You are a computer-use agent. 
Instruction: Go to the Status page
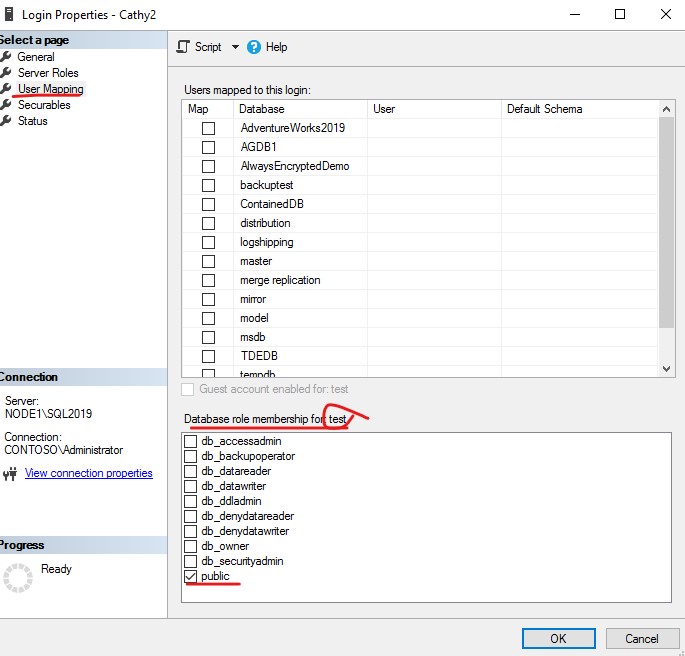(33, 121)
